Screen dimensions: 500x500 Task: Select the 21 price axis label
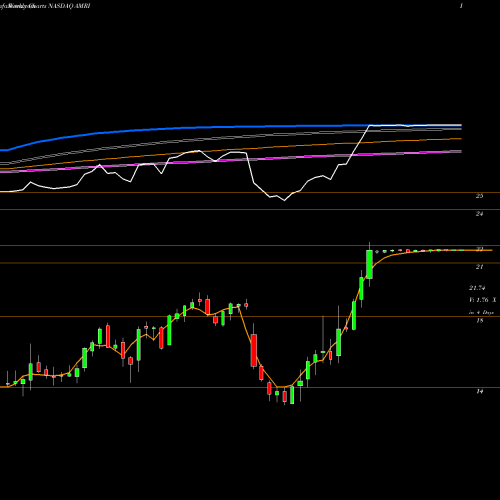pos(479,267)
